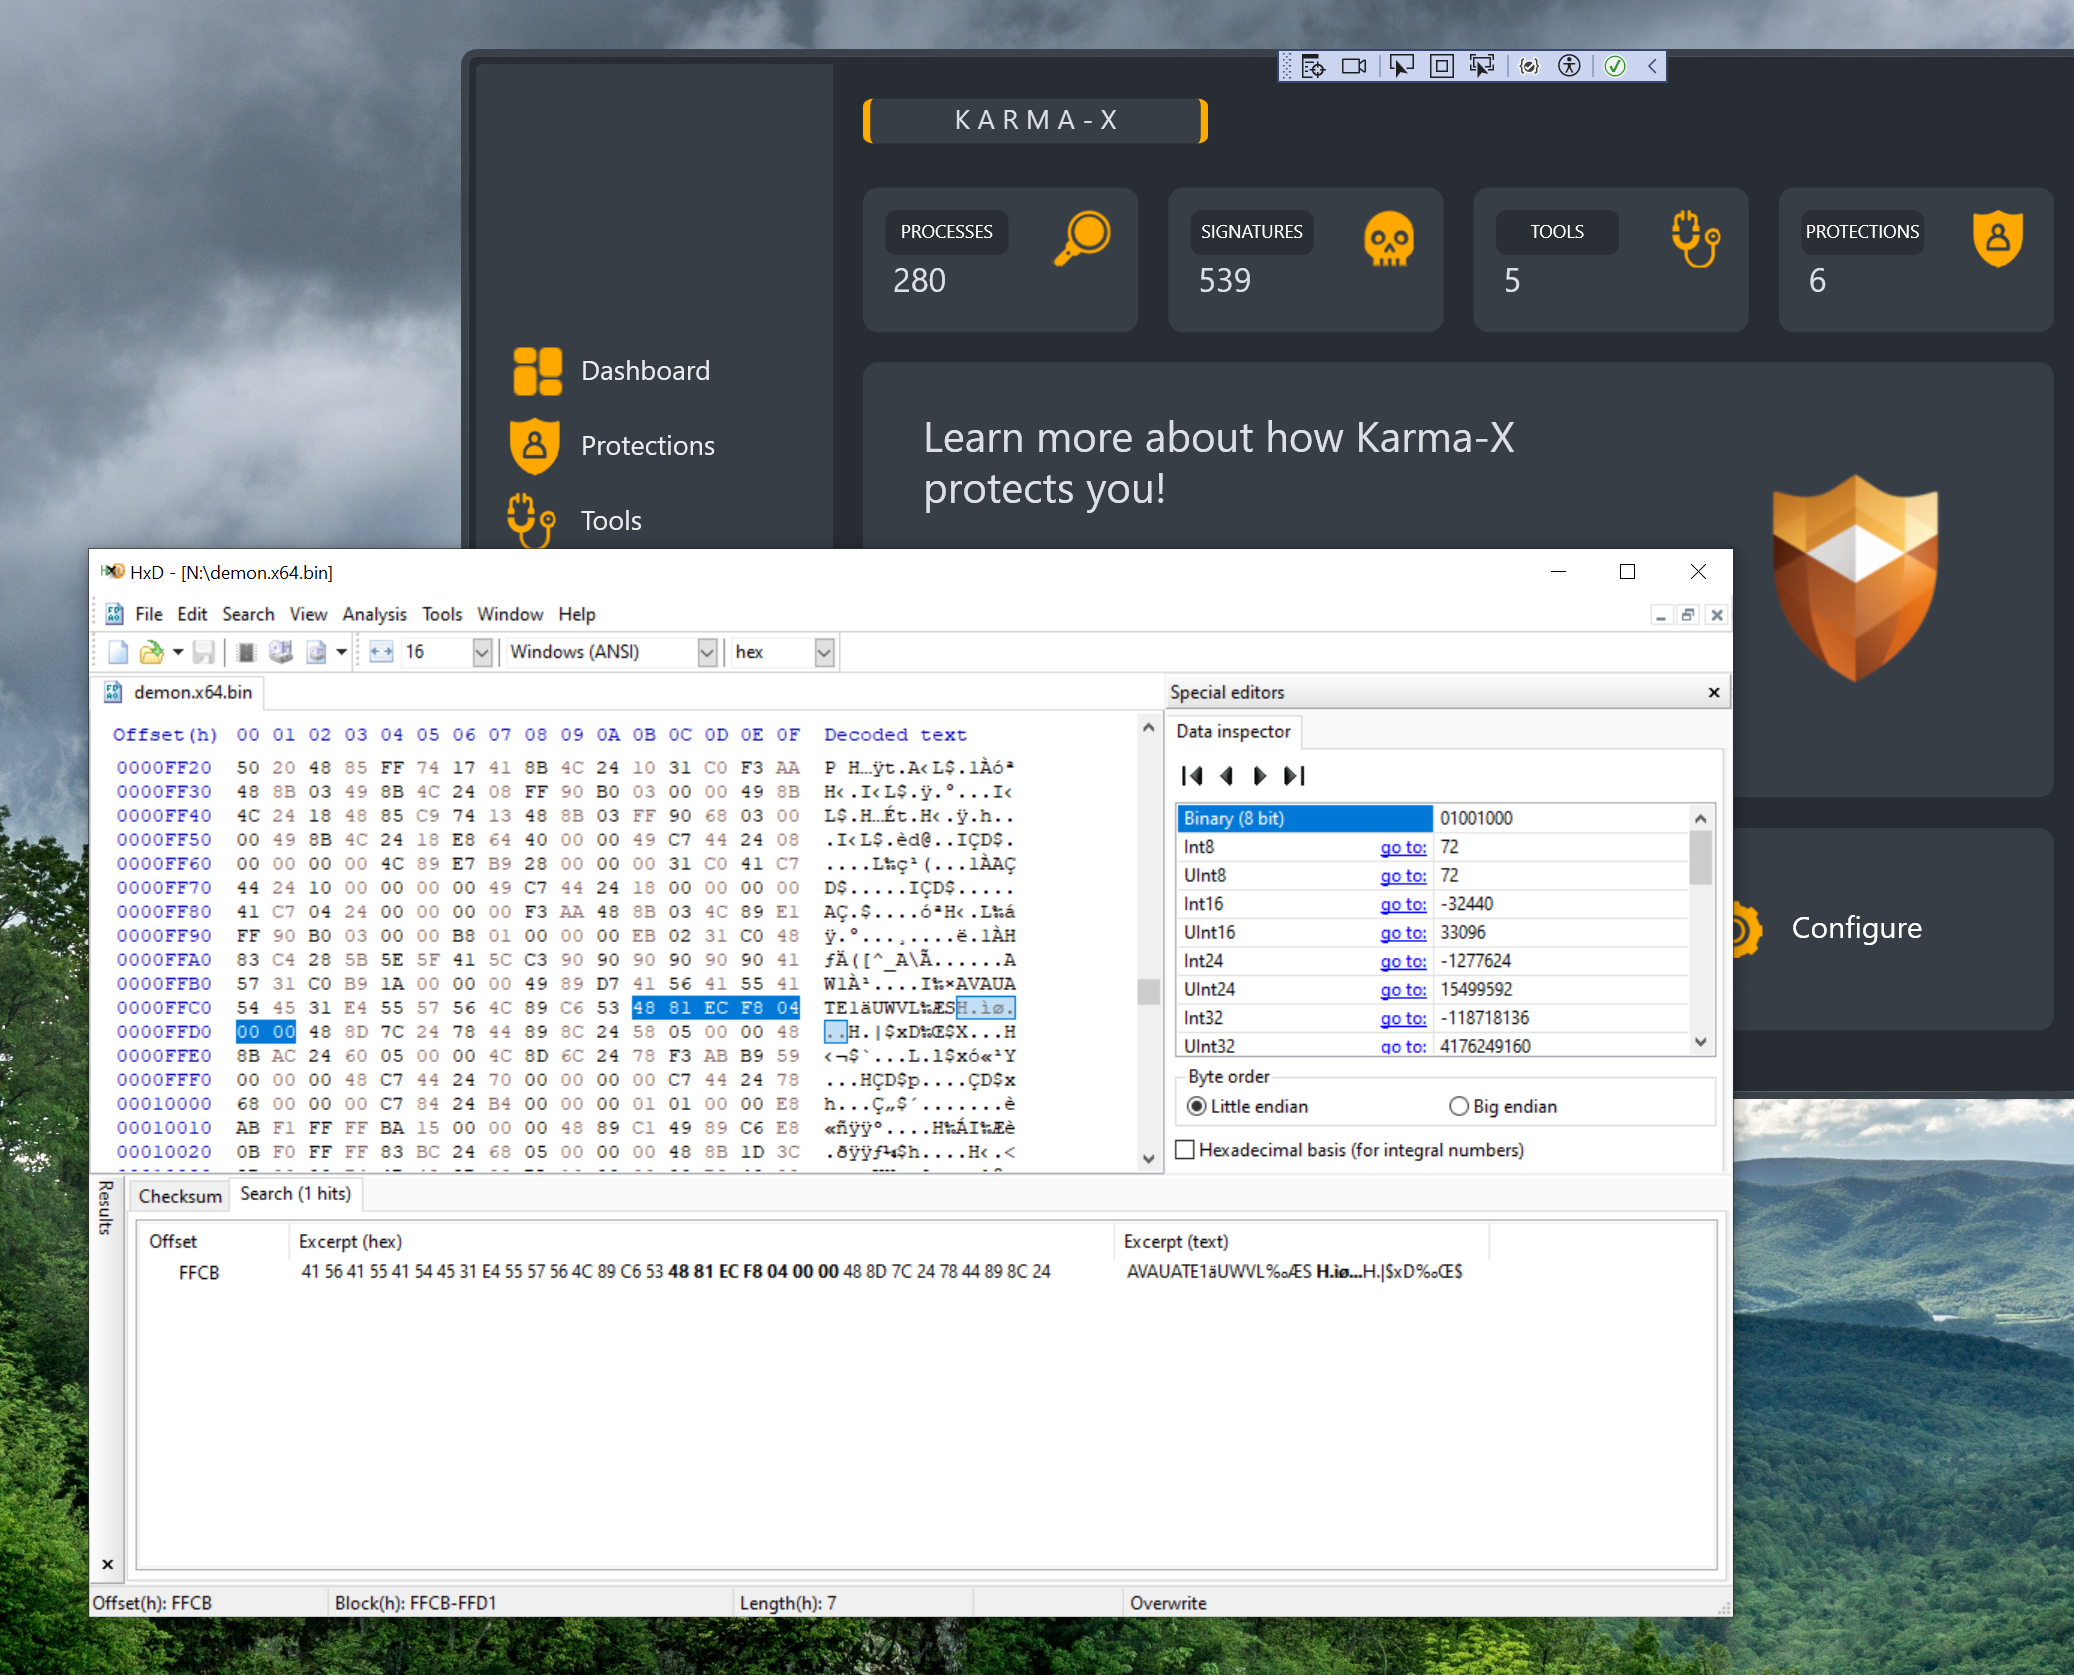This screenshot has height=1675, width=2074.
Task: Go to first byte in Data inspector
Action: [1192, 776]
